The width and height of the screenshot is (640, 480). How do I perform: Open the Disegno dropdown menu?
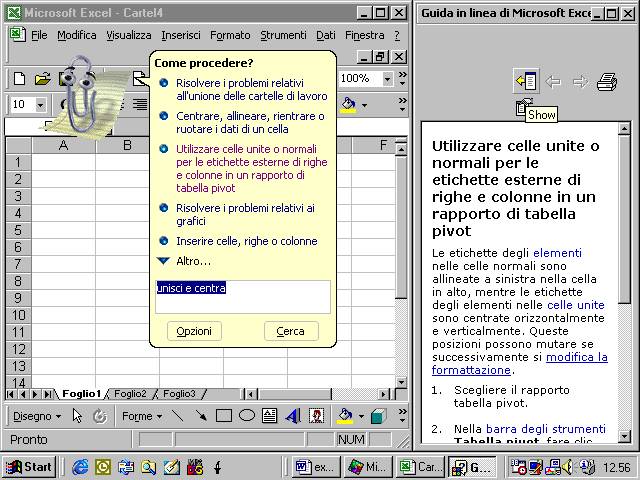click(37, 416)
